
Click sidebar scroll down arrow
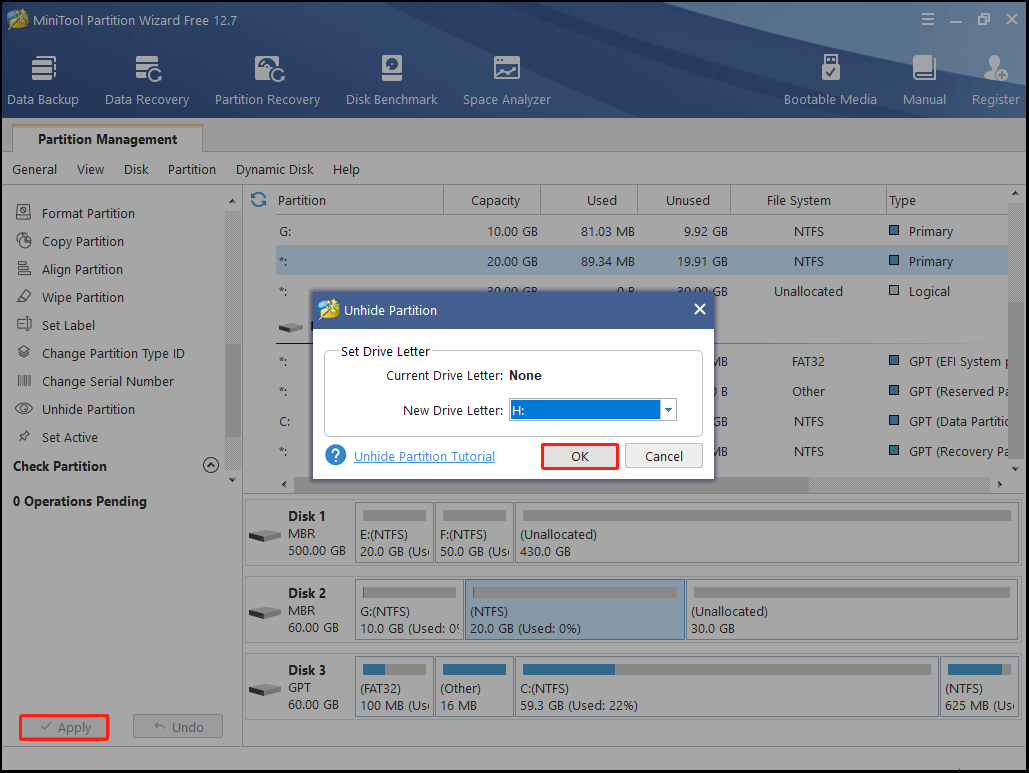coord(232,480)
